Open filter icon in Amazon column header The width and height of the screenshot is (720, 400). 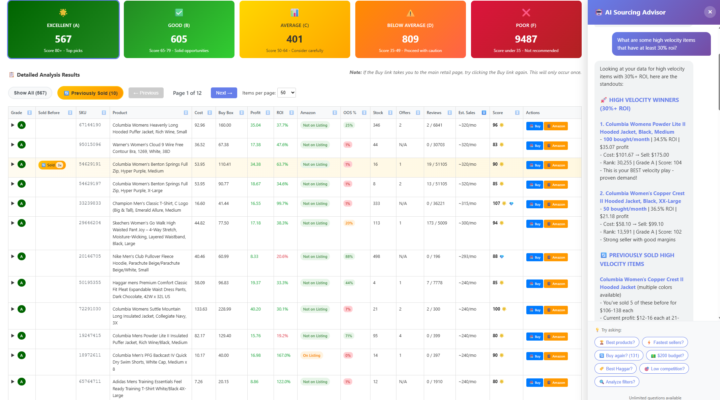click(x=334, y=113)
